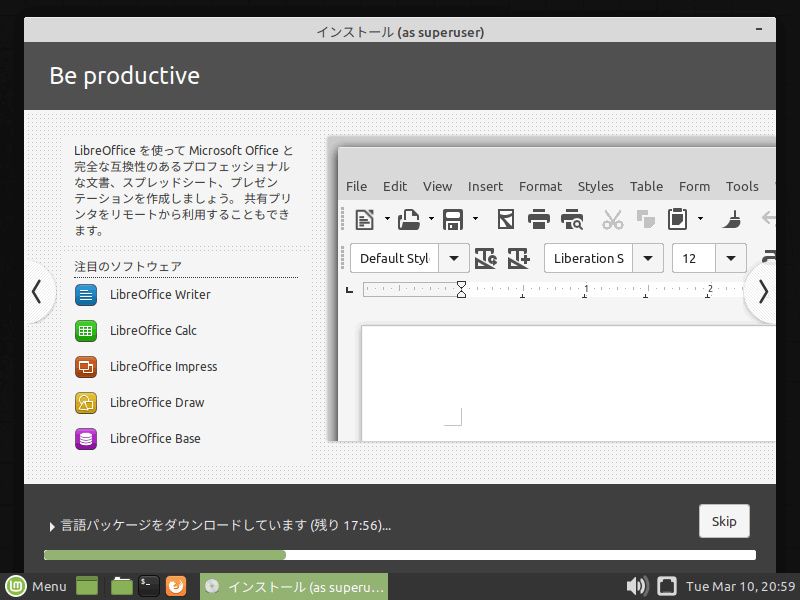Click the Show Desktop icon in the taskbar
Image resolution: width=800 pixels, height=600 pixels.
tap(87, 586)
